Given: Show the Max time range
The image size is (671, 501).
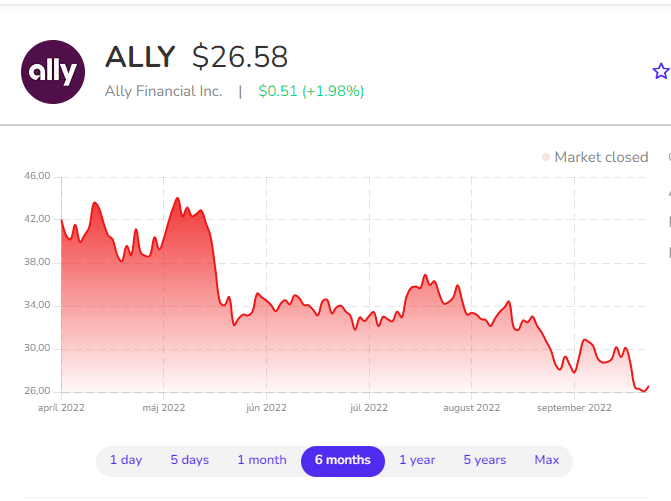Looking at the screenshot, I should [x=547, y=460].
